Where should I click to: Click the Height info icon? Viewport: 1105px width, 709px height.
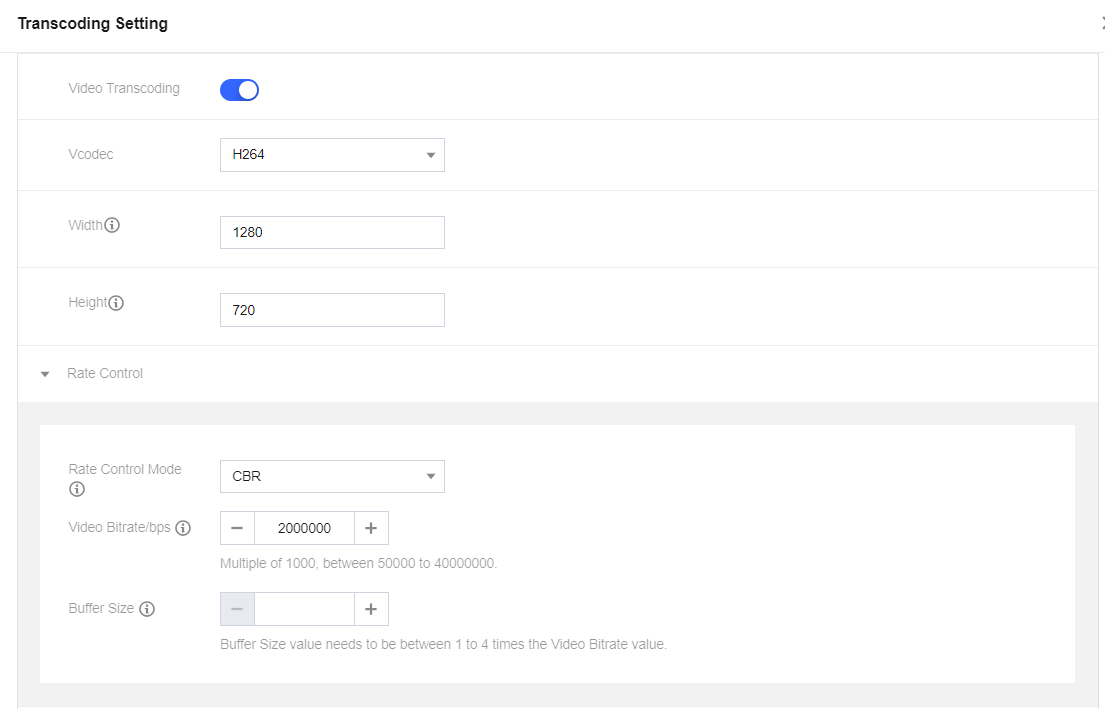(116, 303)
